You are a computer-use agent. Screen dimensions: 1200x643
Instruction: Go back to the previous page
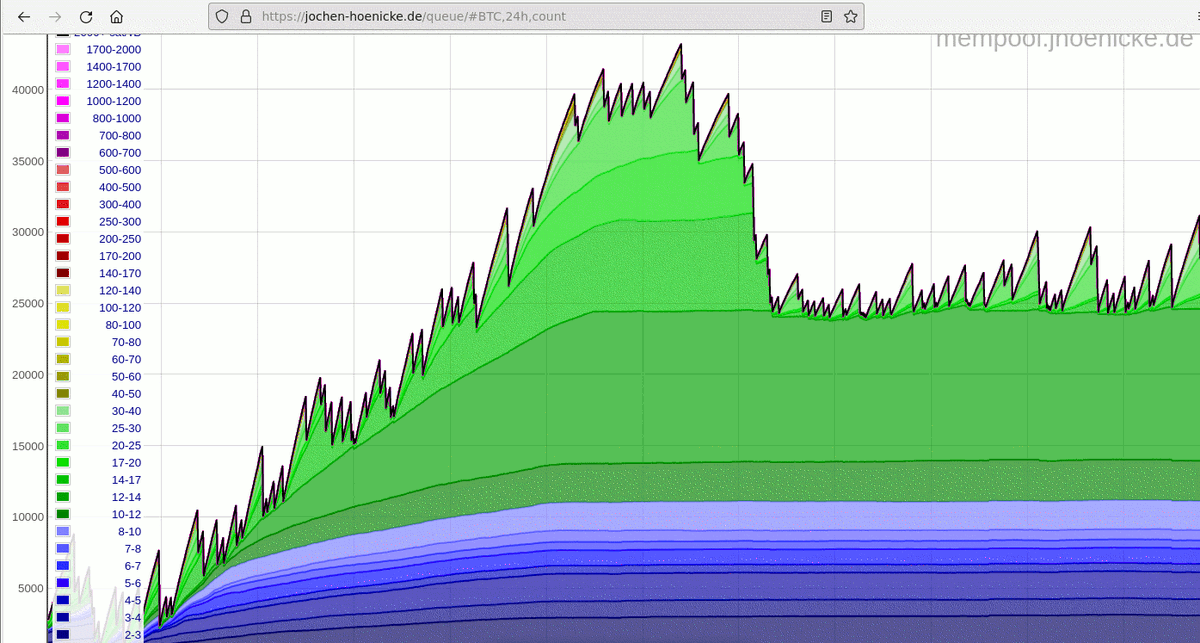25,17
